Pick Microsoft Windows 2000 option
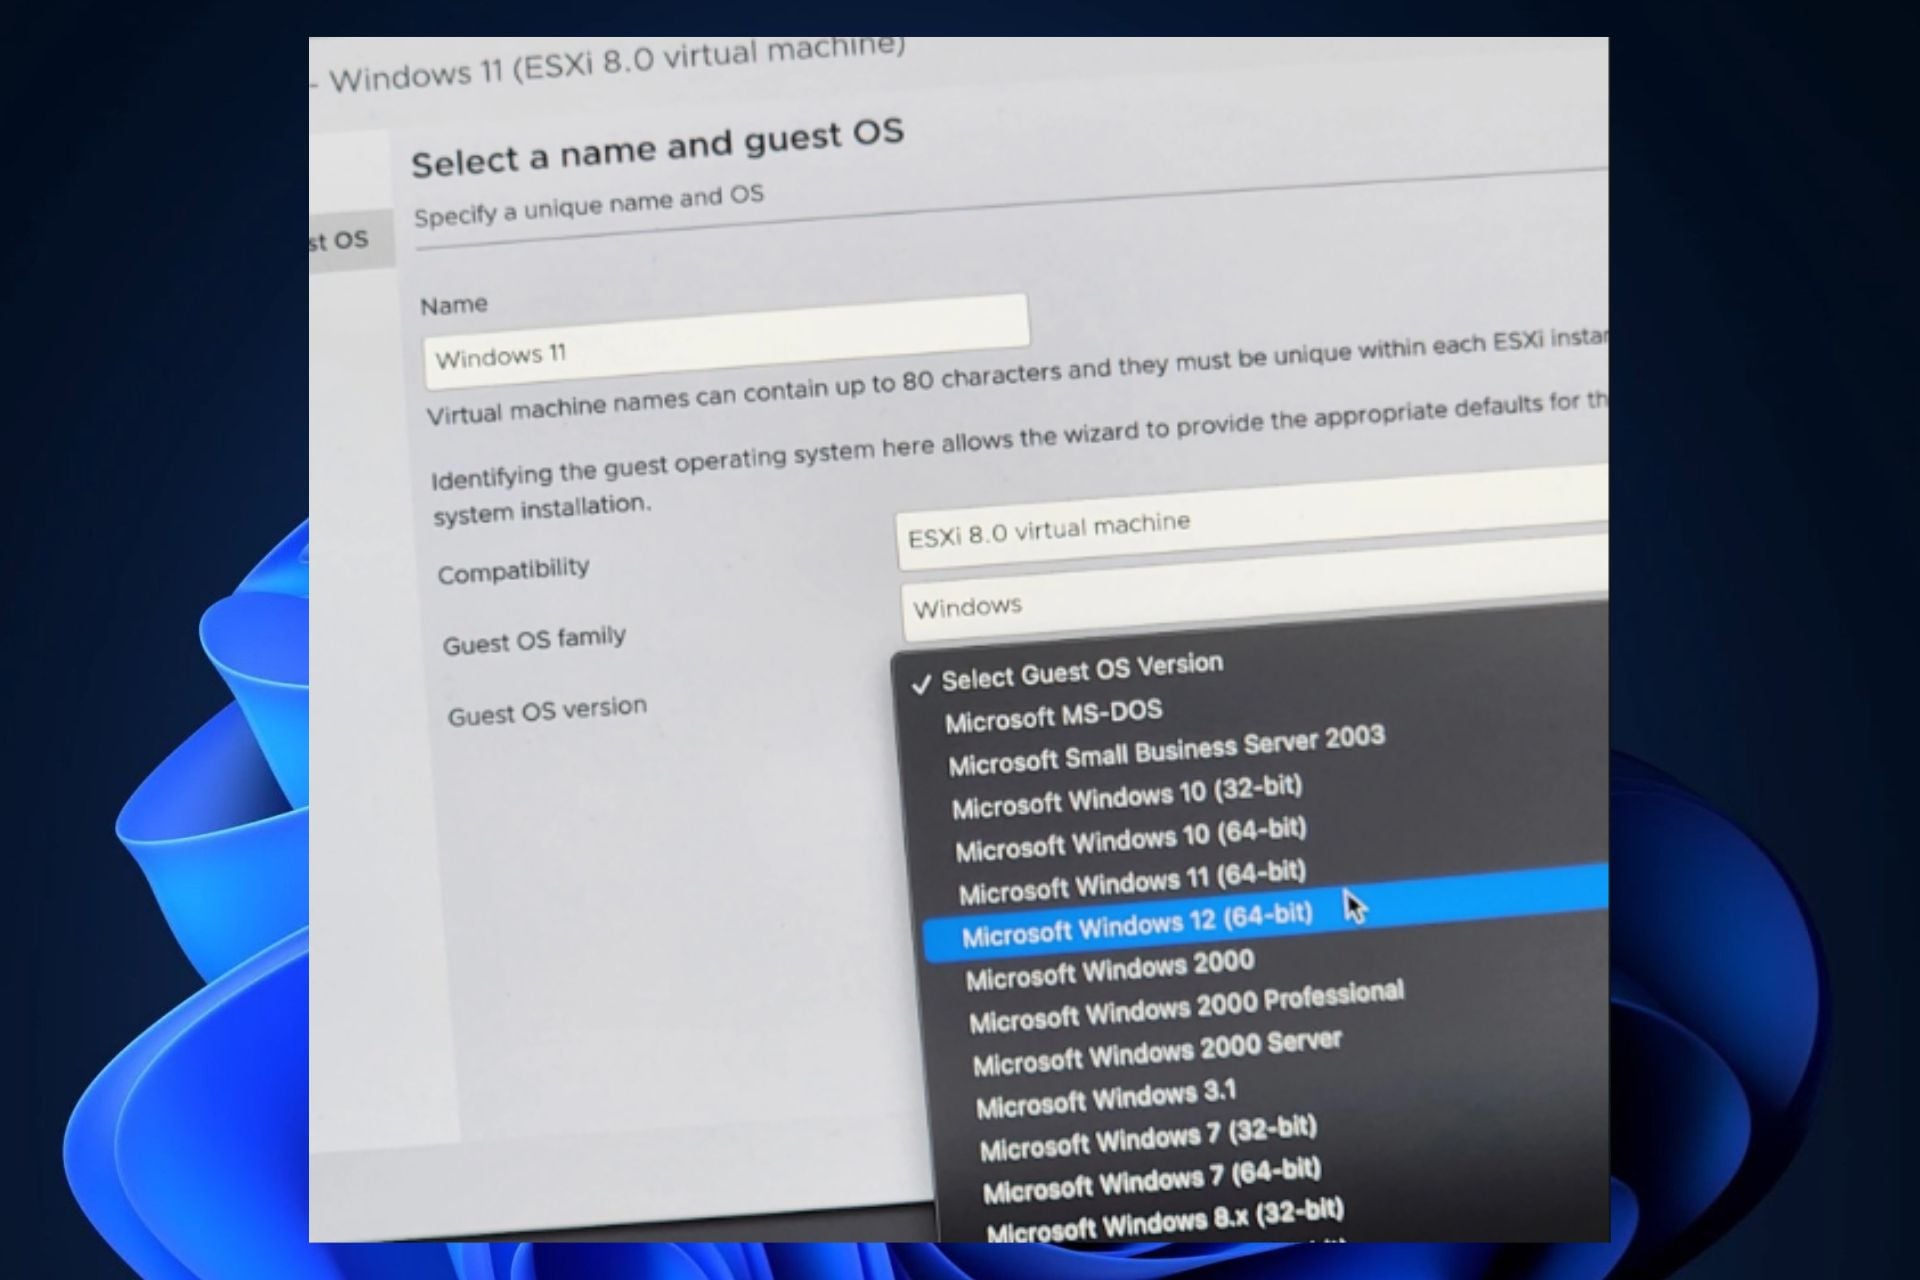Image resolution: width=1920 pixels, height=1280 pixels. 1109,968
